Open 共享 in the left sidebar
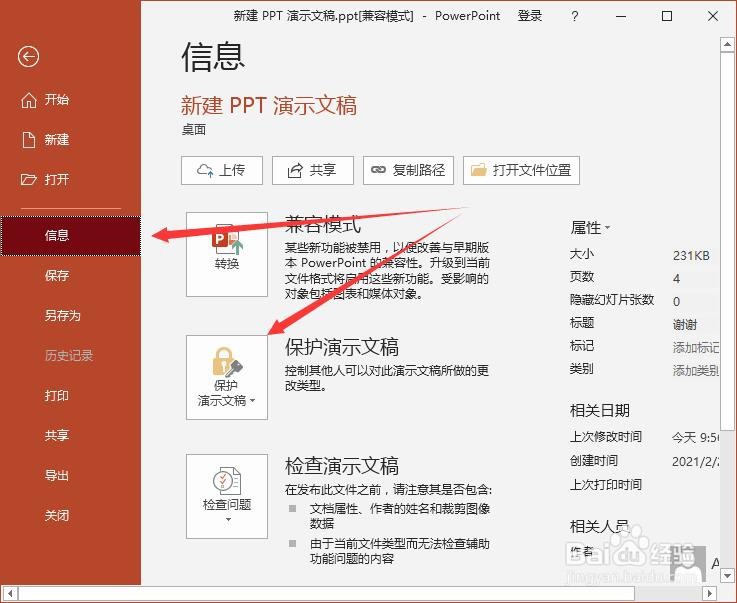Image resolution: width=737 pixels, height=603 pixels. coord(57,435)
